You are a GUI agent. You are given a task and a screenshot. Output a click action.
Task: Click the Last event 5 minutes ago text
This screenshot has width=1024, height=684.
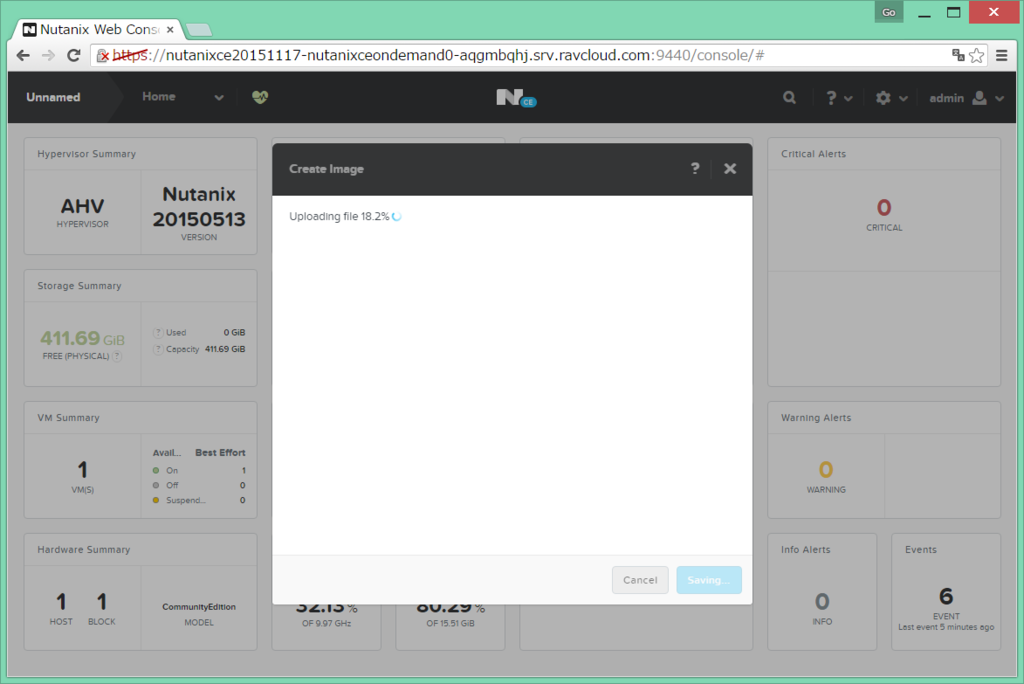tap(946, 627)
